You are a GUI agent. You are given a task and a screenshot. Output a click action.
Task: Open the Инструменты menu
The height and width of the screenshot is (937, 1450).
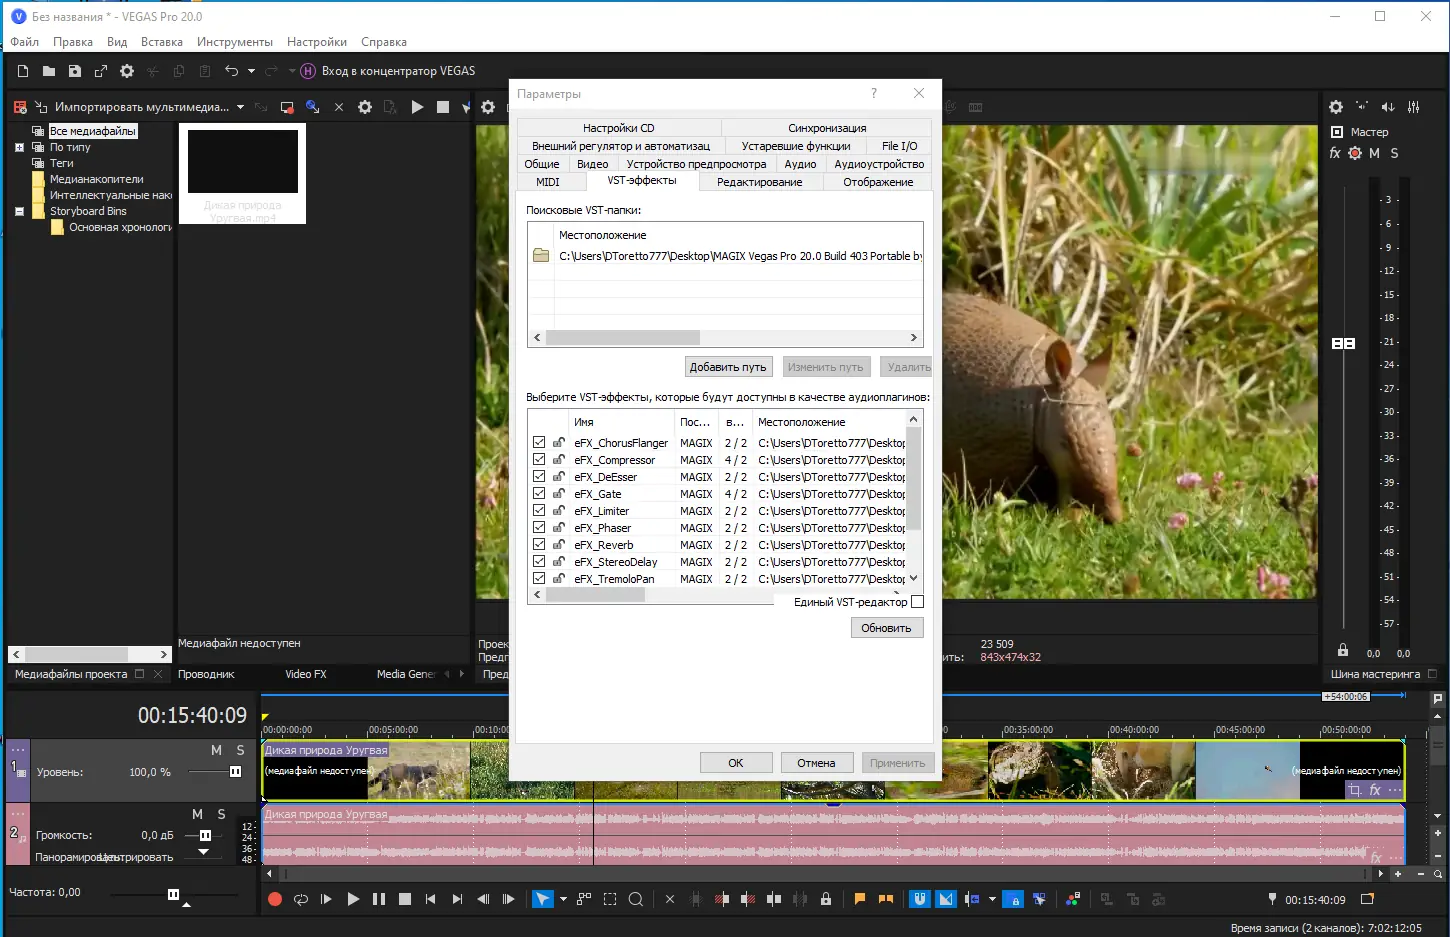[x=235, y=42]
